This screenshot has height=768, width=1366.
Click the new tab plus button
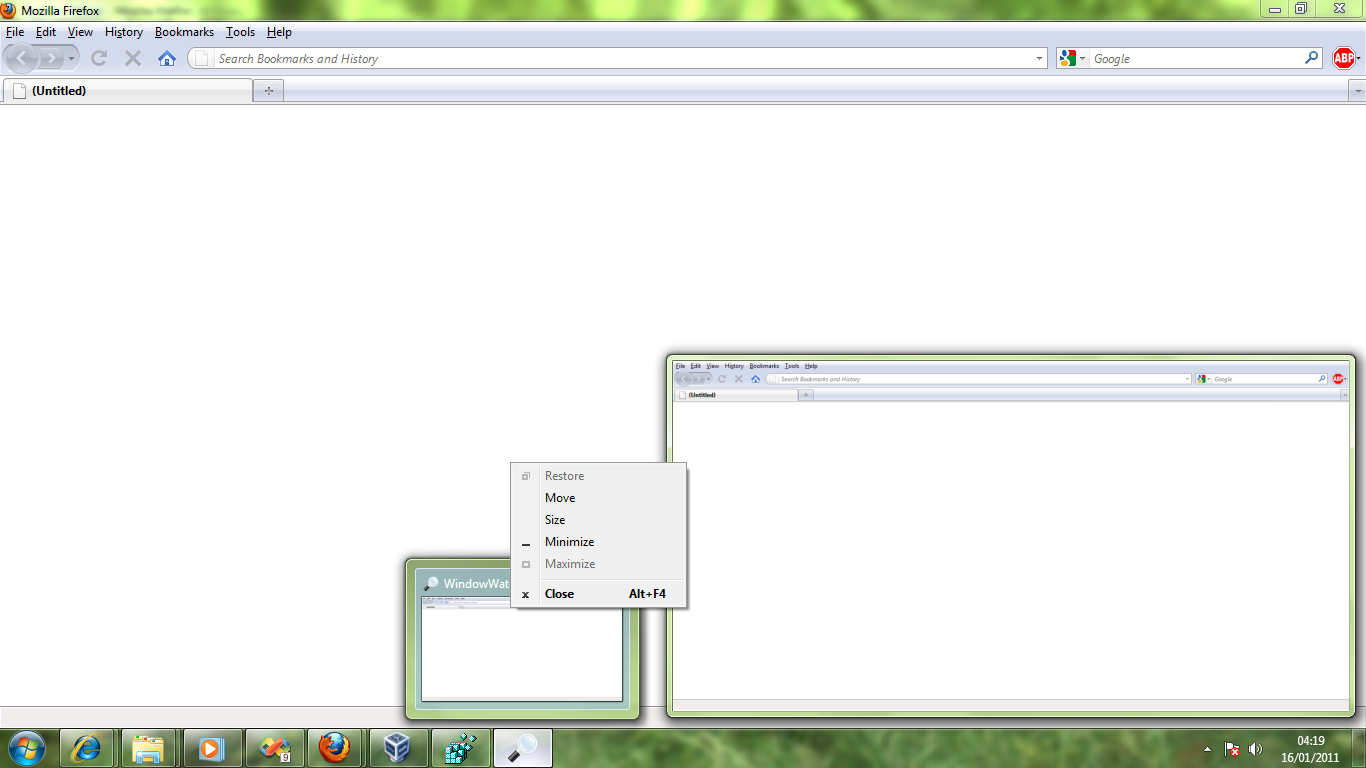pyautogui.click(x=268, y=91)
